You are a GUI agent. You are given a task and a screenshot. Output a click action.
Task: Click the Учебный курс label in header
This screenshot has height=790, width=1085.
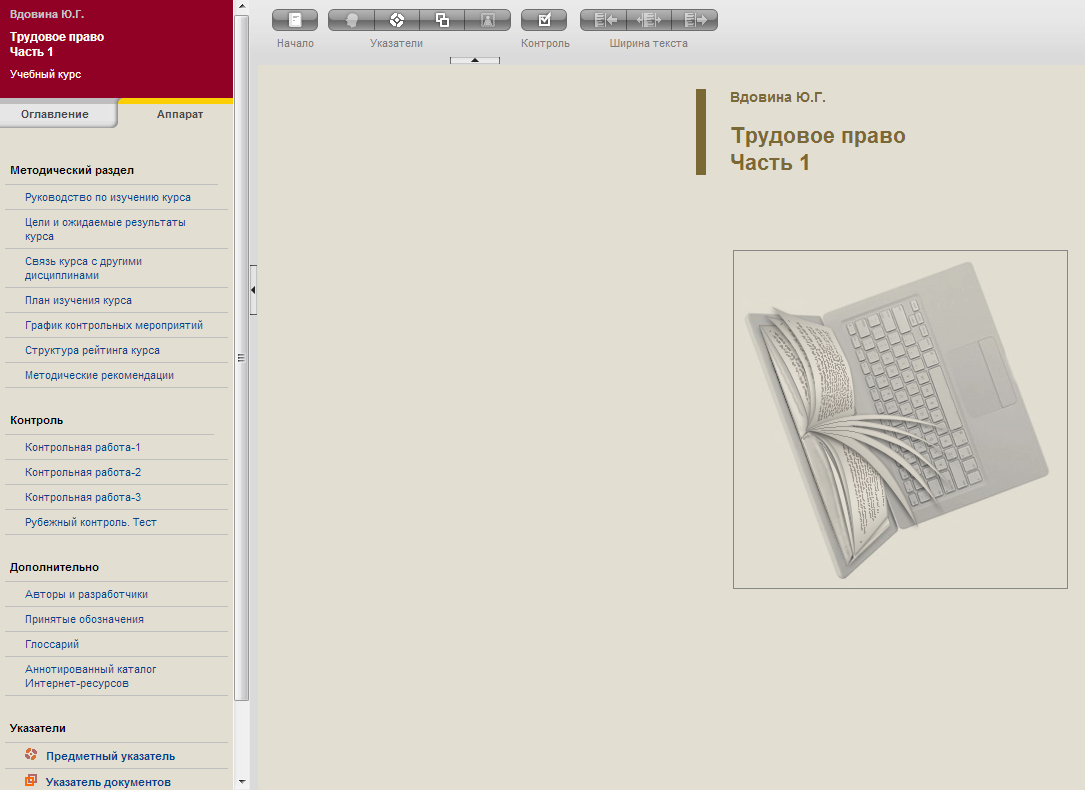point(46,74)
